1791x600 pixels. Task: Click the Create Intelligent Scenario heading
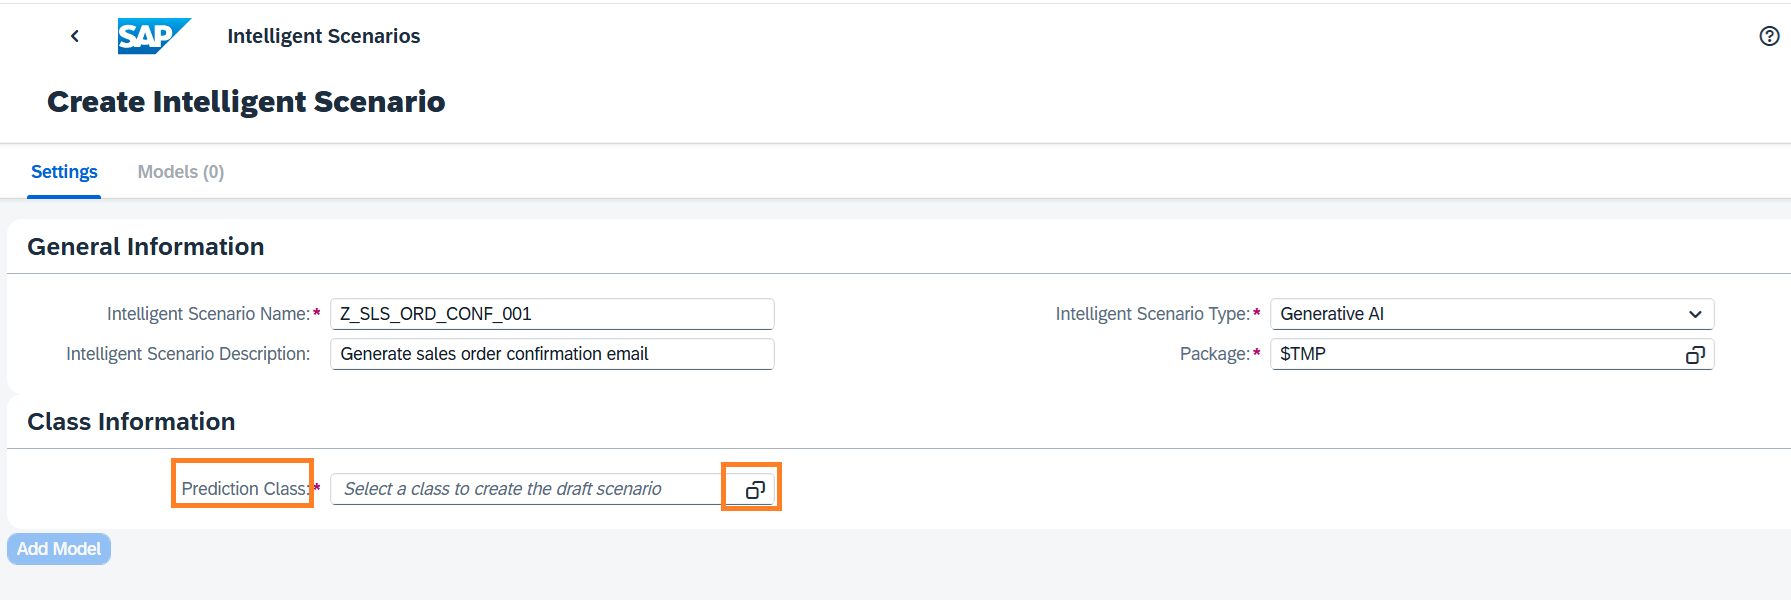(246, 102)
